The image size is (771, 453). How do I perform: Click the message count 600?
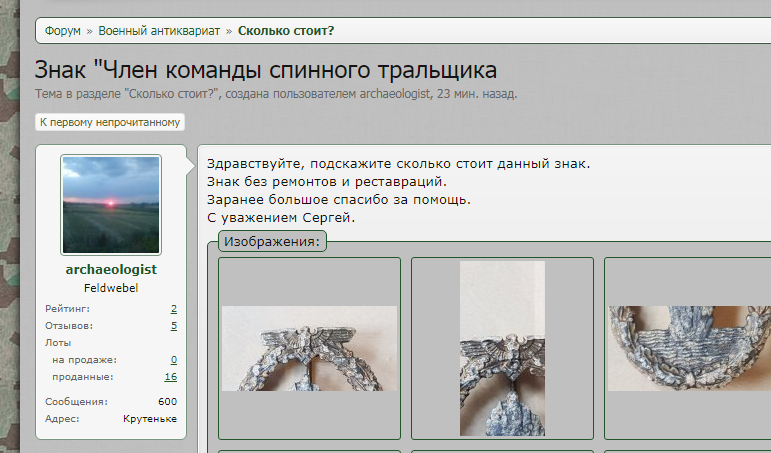tap(167, 402)
